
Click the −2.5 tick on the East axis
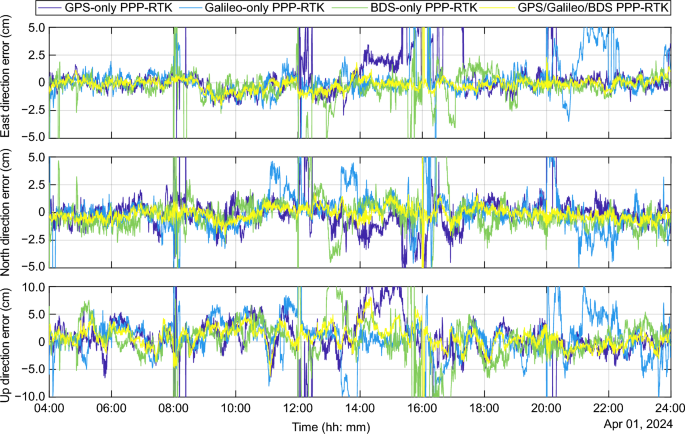34,110
